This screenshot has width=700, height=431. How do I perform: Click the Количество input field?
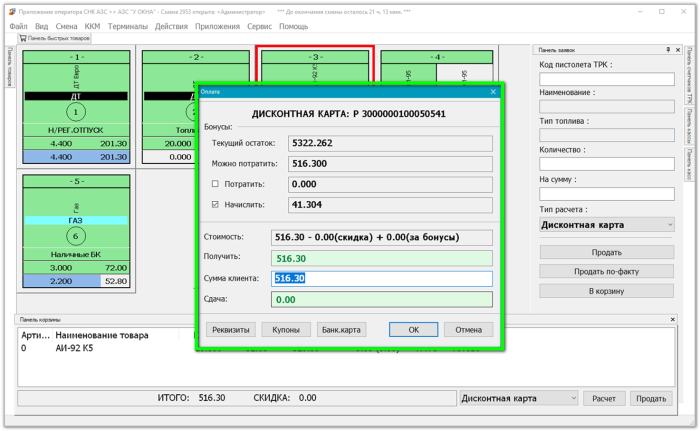pos(607,164)
